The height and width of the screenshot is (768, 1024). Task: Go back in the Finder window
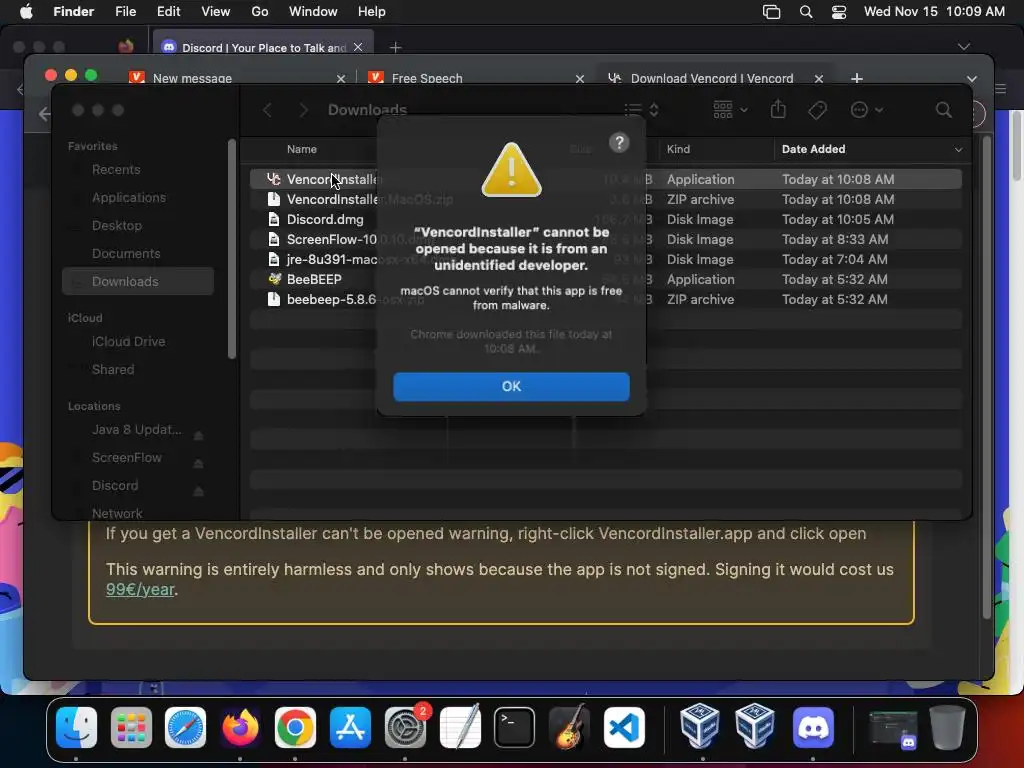point(267,110)
